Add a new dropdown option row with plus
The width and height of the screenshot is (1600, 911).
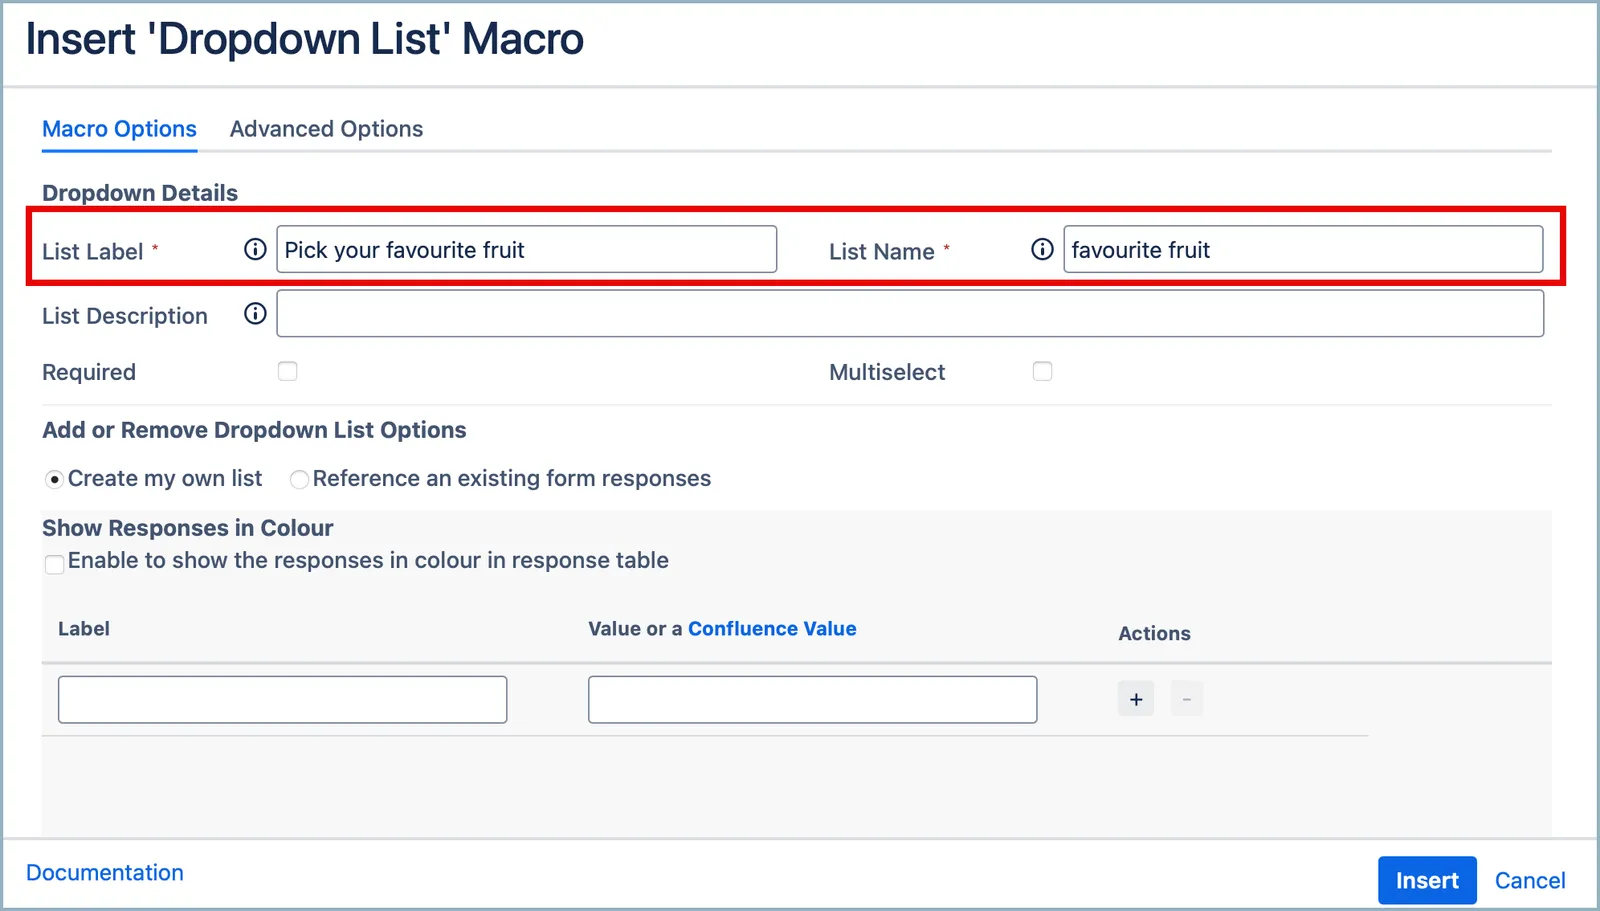1136,699
